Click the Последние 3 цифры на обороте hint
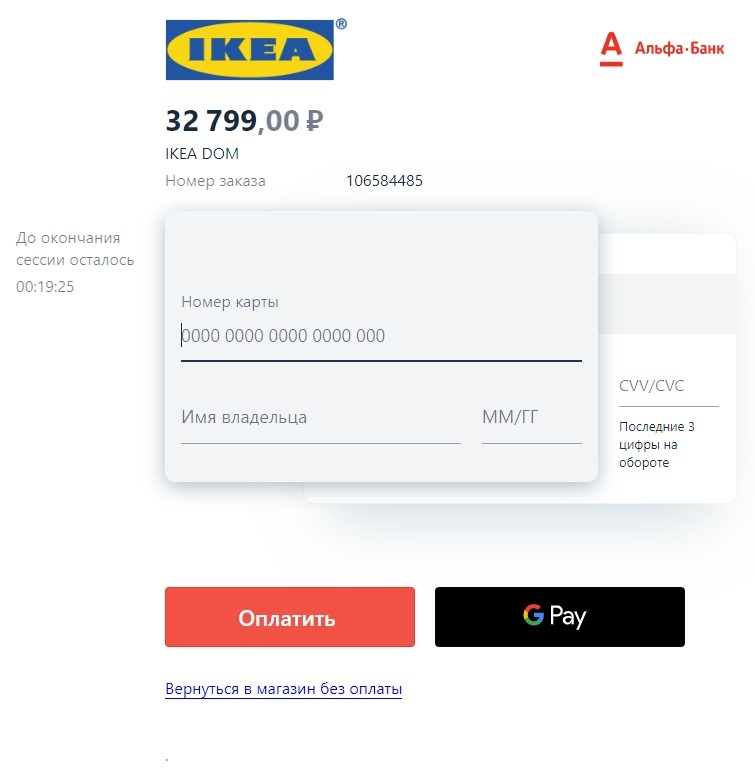The image size is (755, 769). 656,445
